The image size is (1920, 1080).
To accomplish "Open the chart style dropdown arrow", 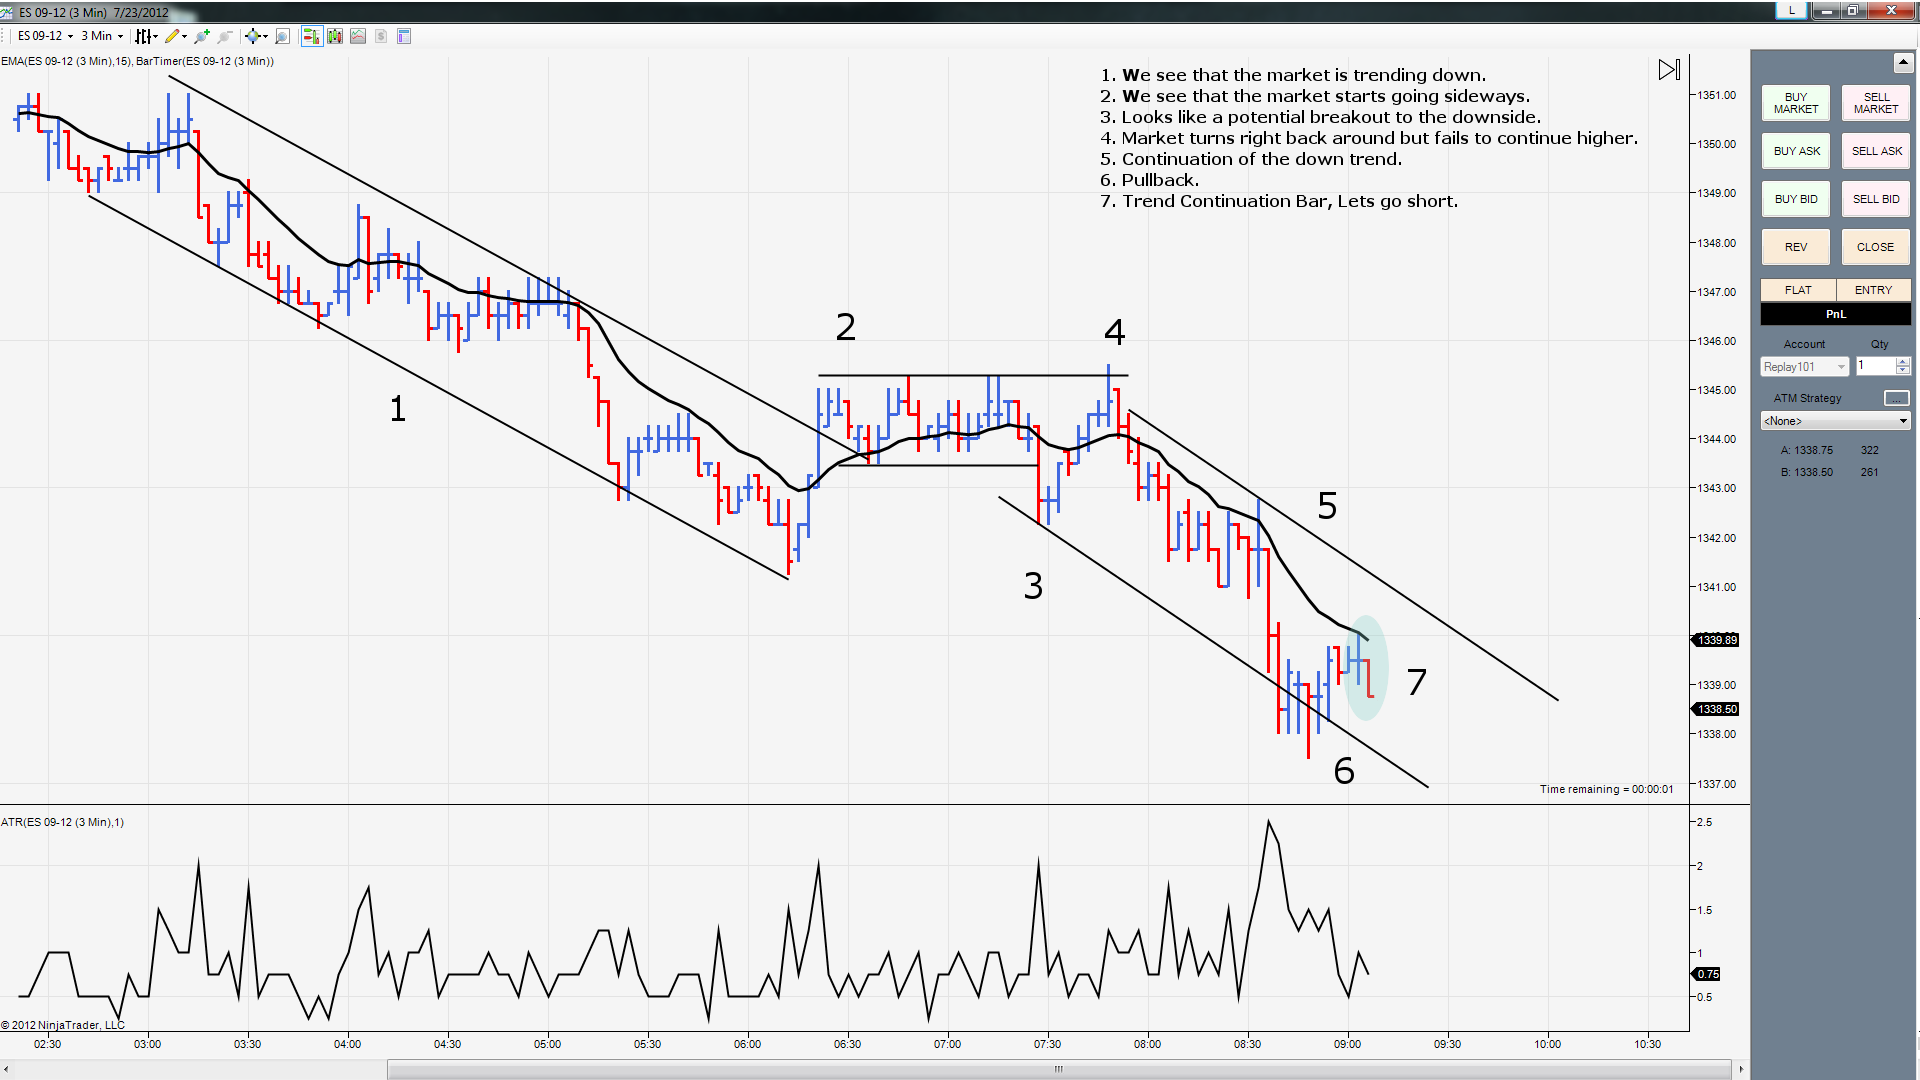I will [156, 37].
